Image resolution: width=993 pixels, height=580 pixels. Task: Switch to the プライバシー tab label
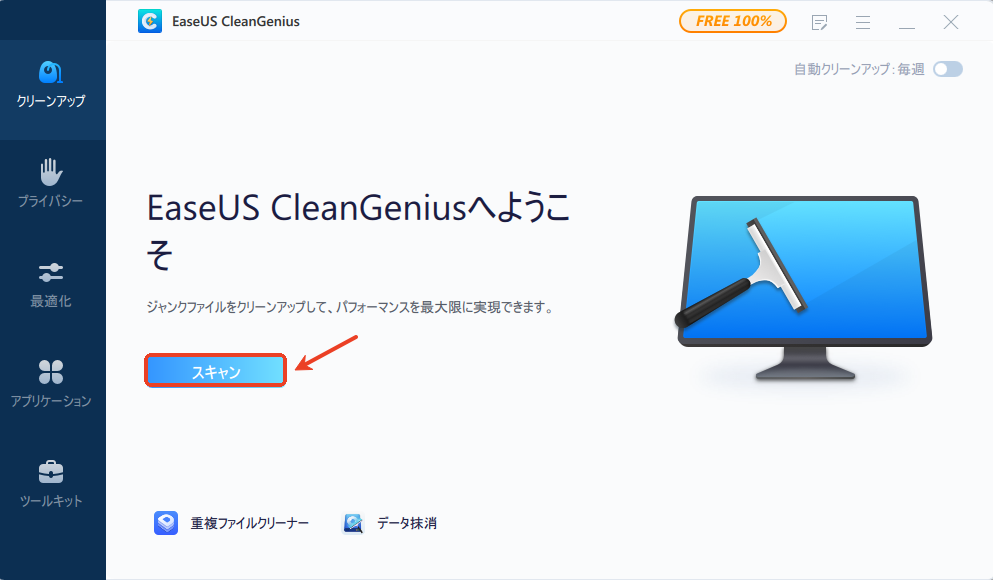pos(51,201)
